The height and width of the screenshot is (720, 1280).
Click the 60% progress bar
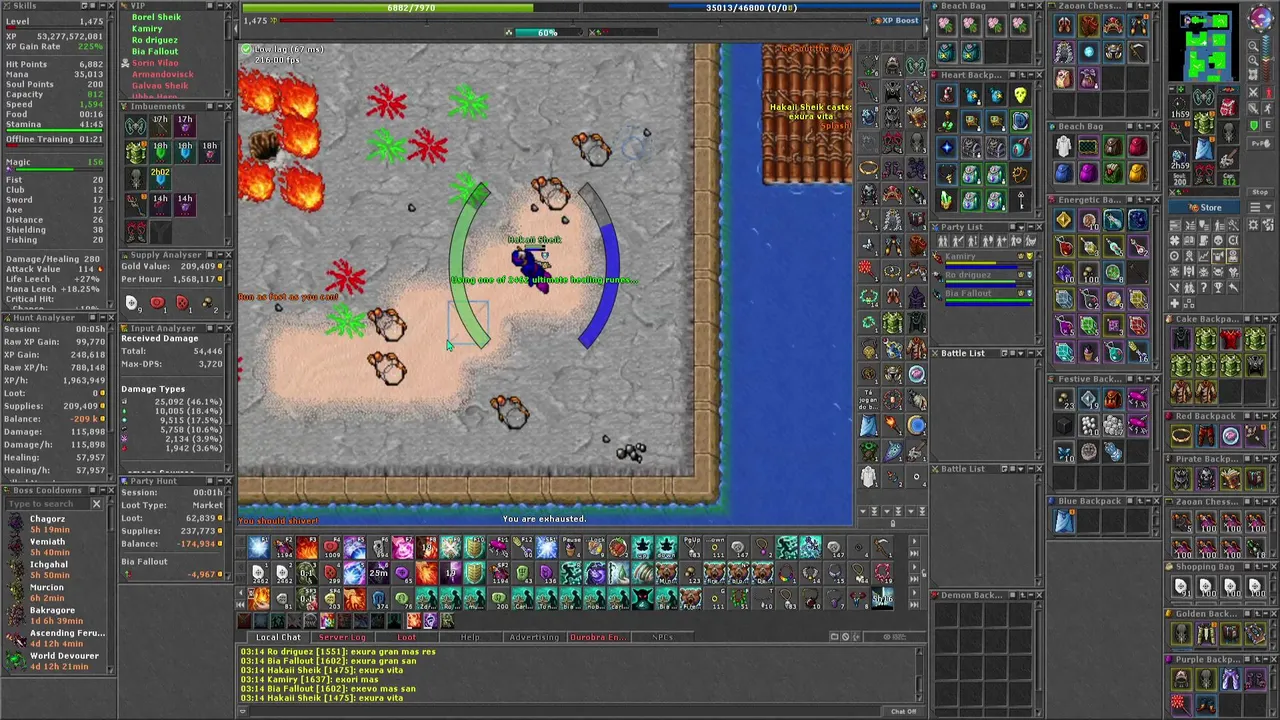[548, 33]
